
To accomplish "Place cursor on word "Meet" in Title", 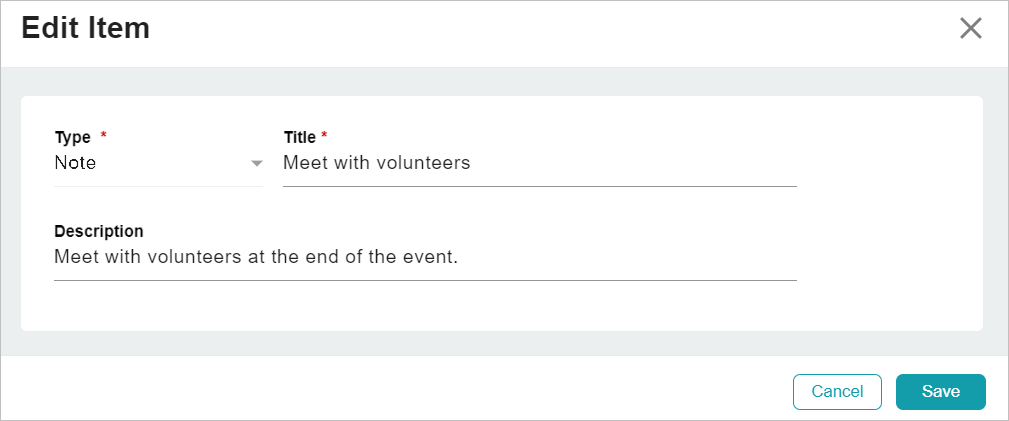I will 302,163.
